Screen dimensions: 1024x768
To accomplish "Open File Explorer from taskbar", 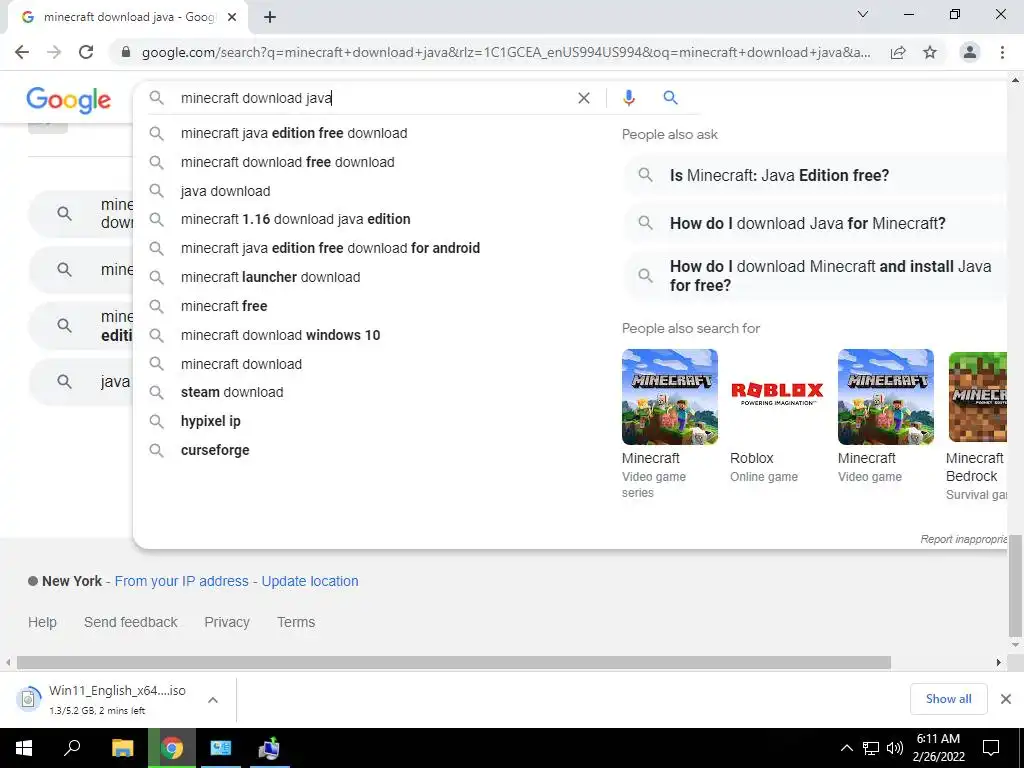I will pyautogui.click(x=122, y=748).
